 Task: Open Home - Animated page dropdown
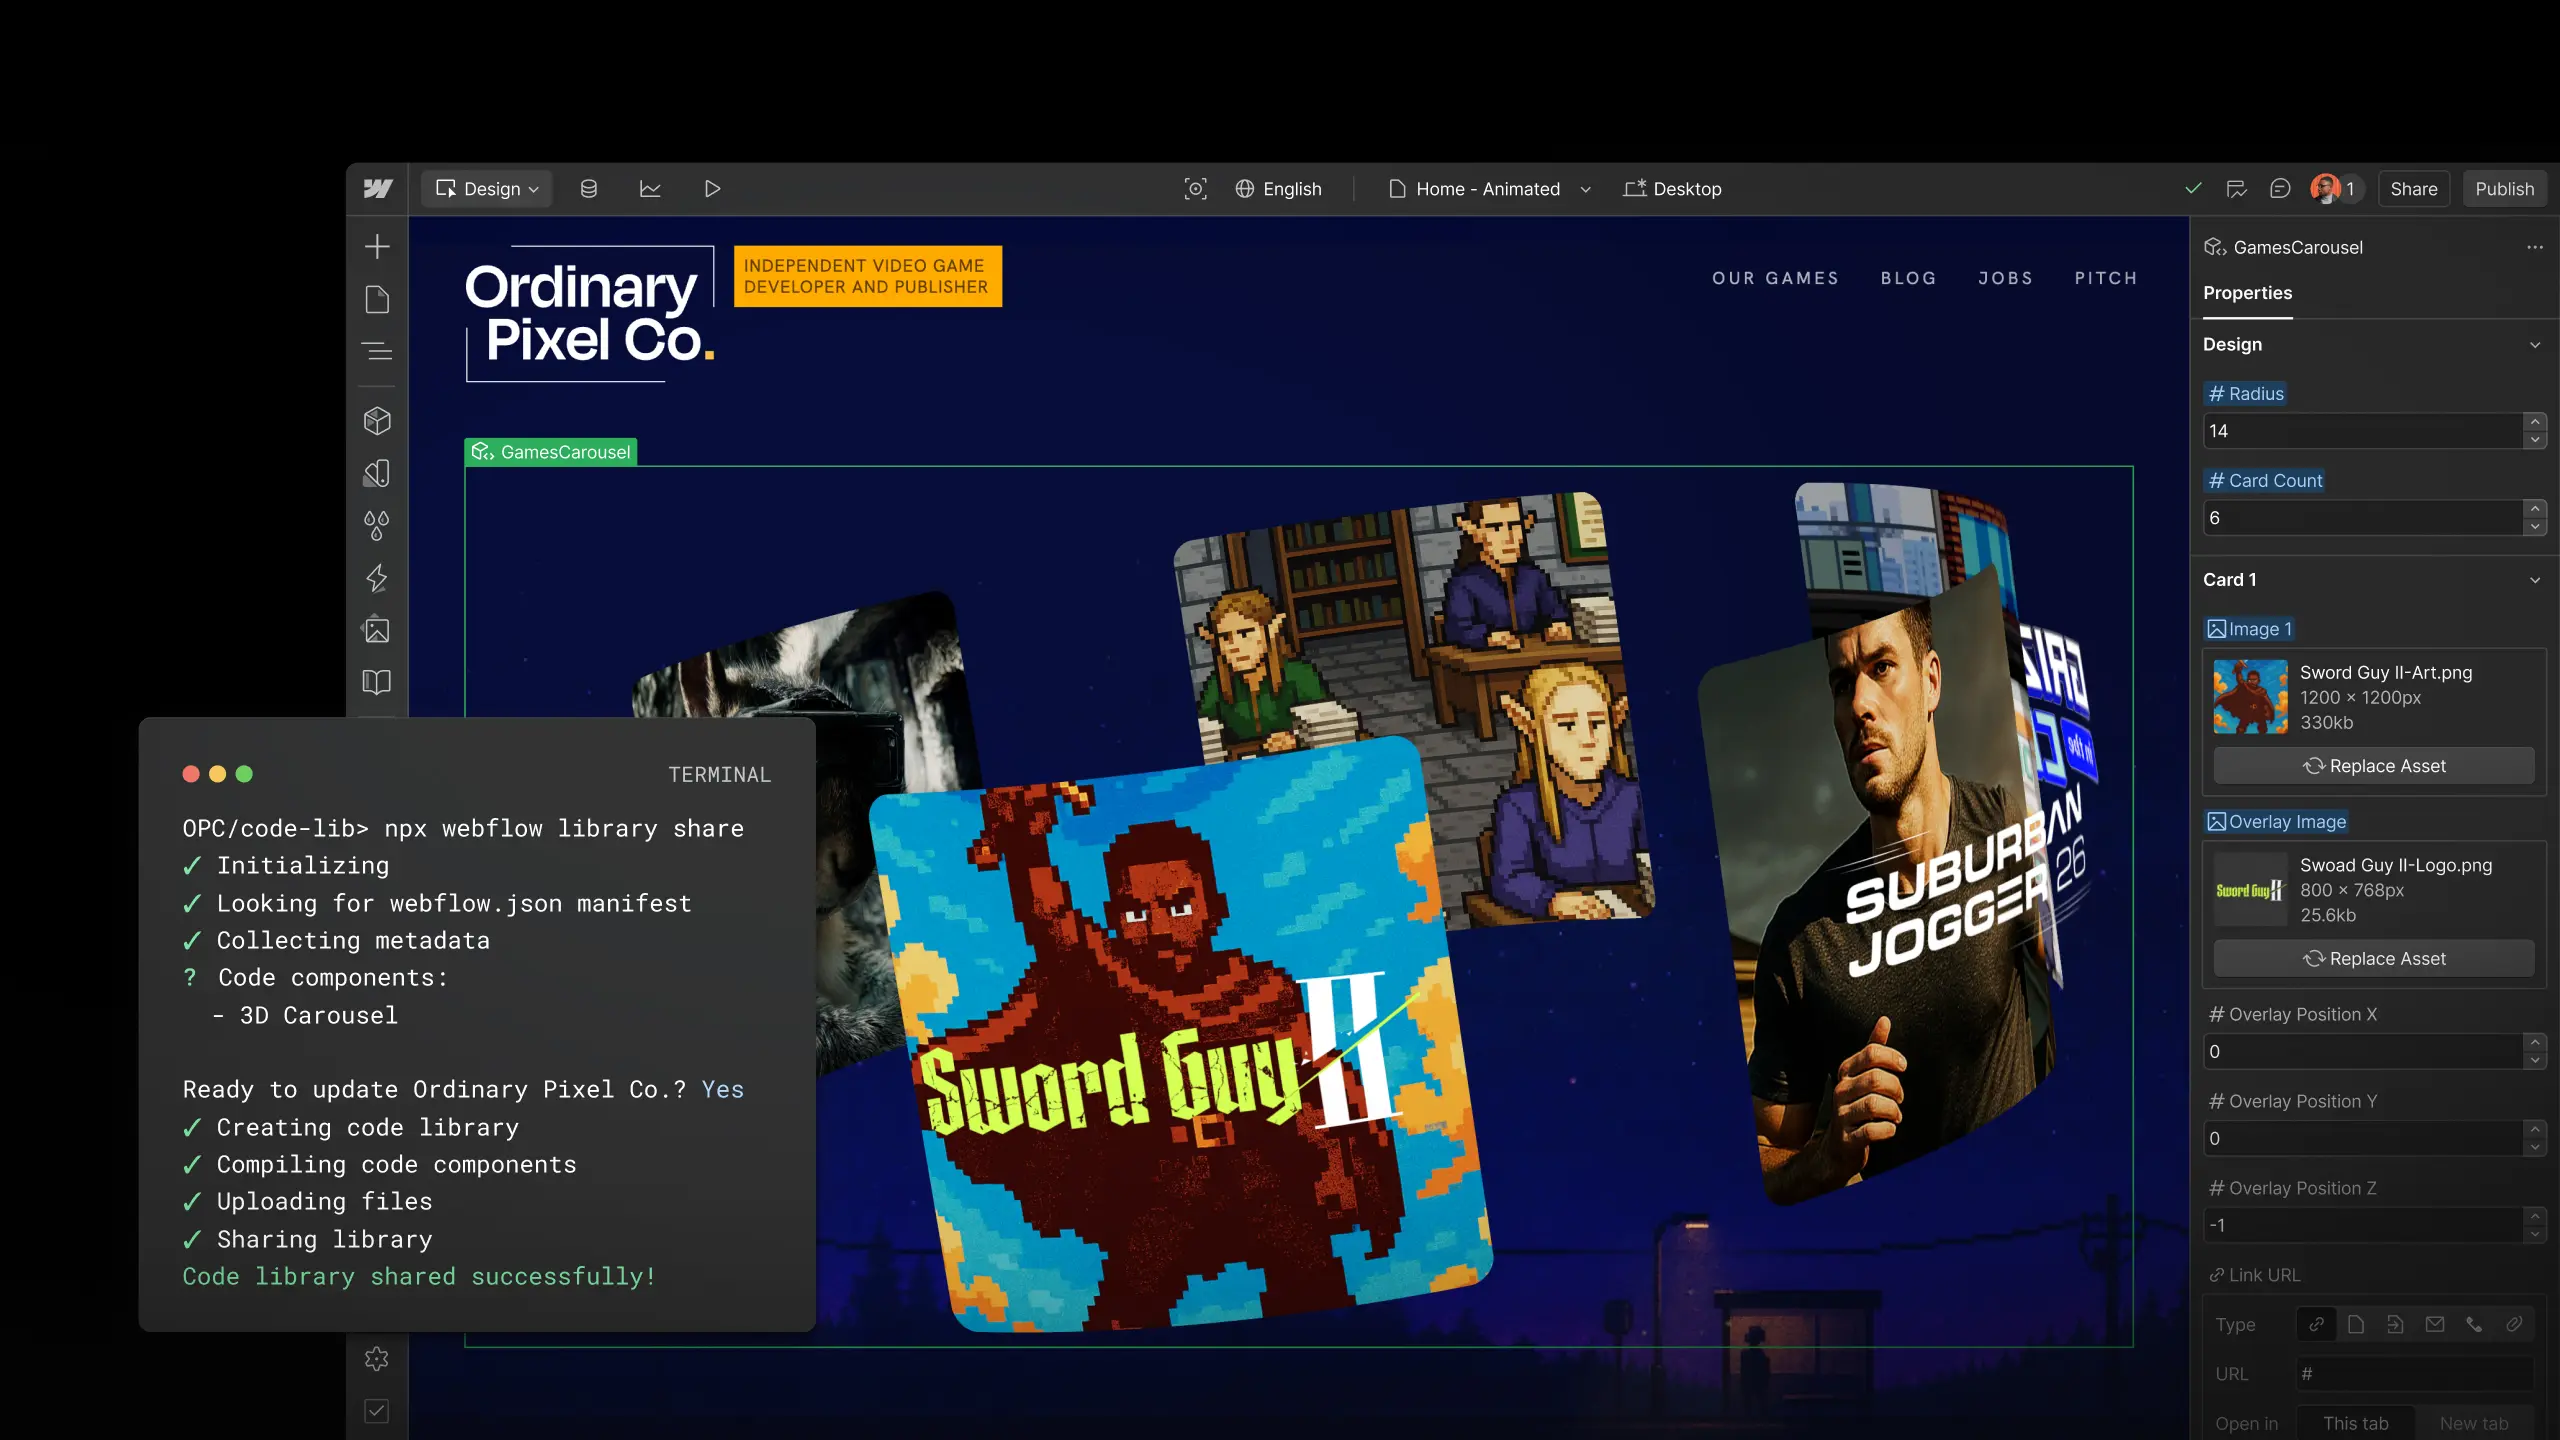pos(1489,189)
